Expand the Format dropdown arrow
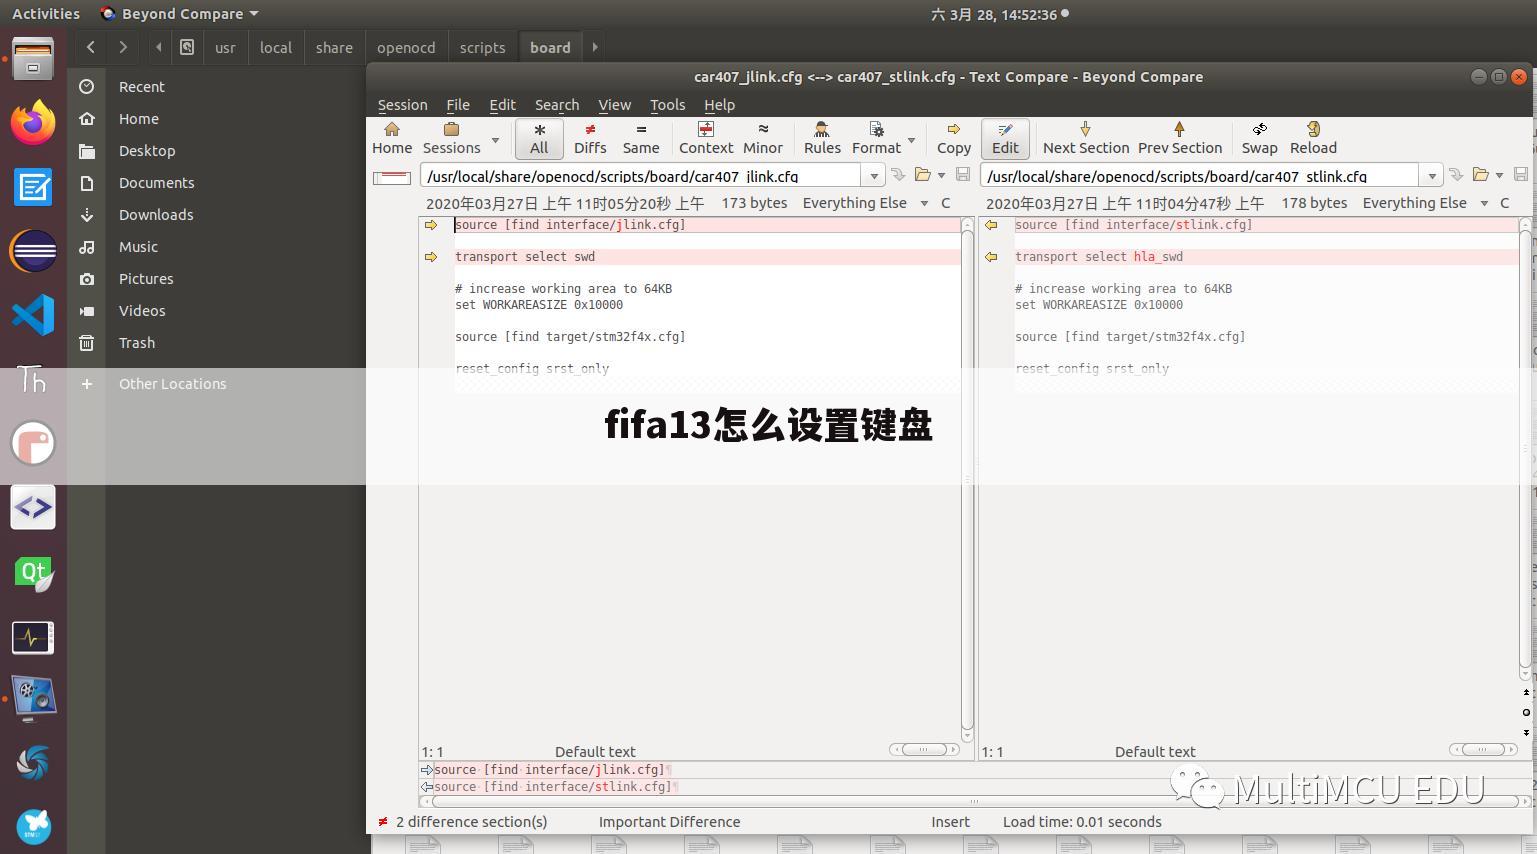Image resolution: width=1537 pixels, height=854 pixels. point(911,139)
